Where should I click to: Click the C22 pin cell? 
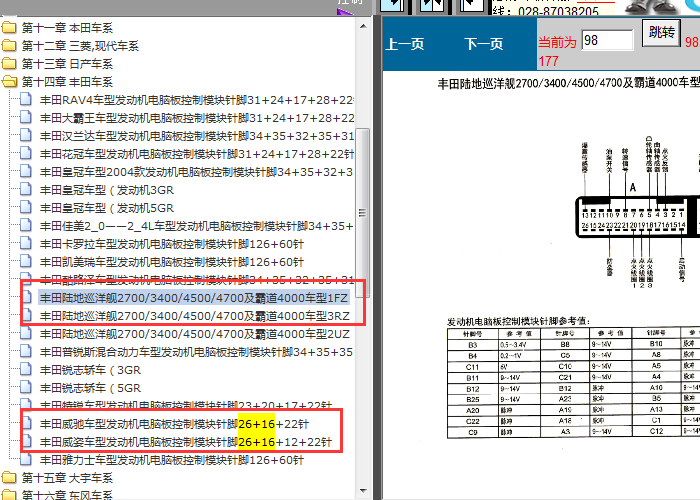tap(473, 421)
